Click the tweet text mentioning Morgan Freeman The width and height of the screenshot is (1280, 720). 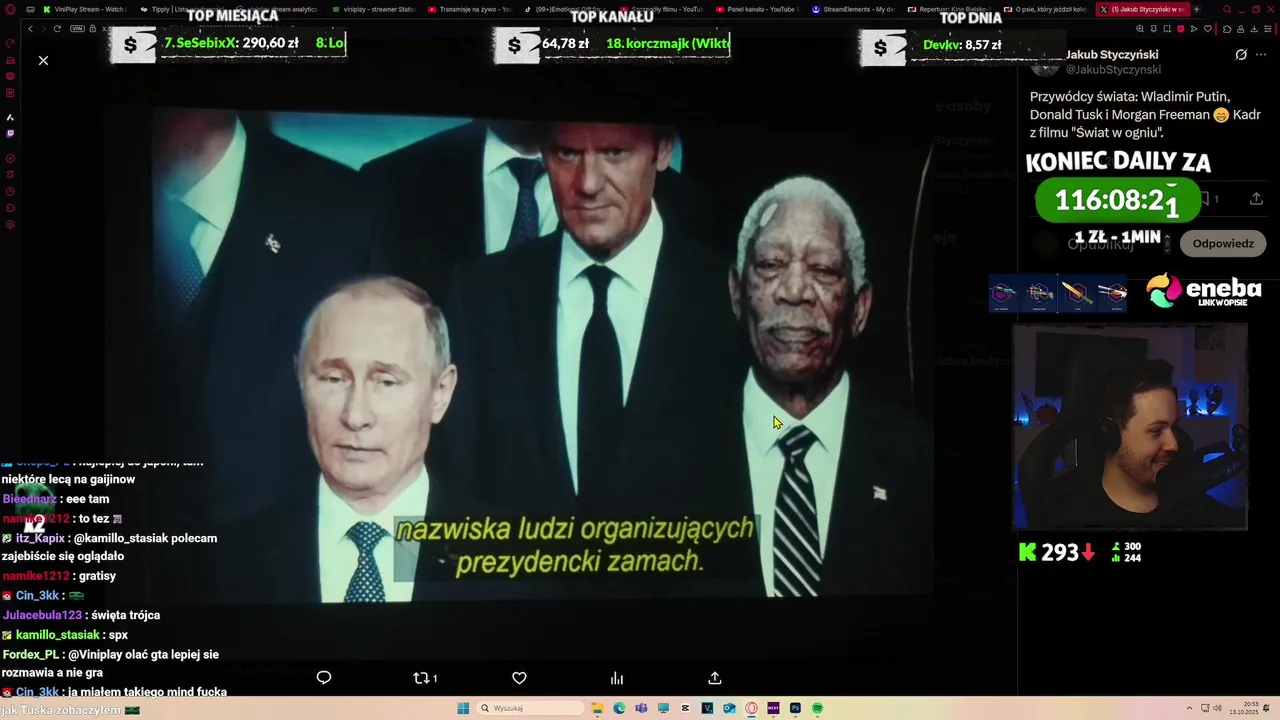[x=1145, y=114]
